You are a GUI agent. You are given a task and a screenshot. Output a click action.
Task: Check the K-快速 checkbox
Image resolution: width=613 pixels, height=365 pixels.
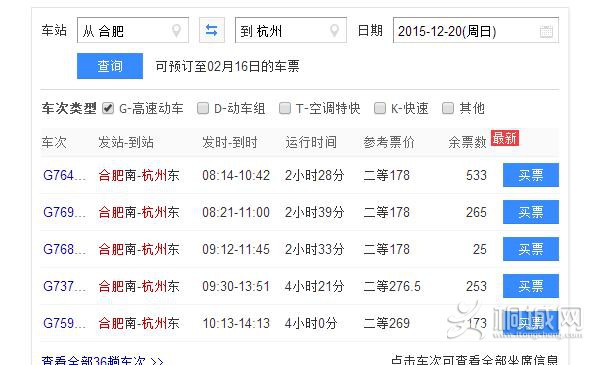(x=380, y=108)
